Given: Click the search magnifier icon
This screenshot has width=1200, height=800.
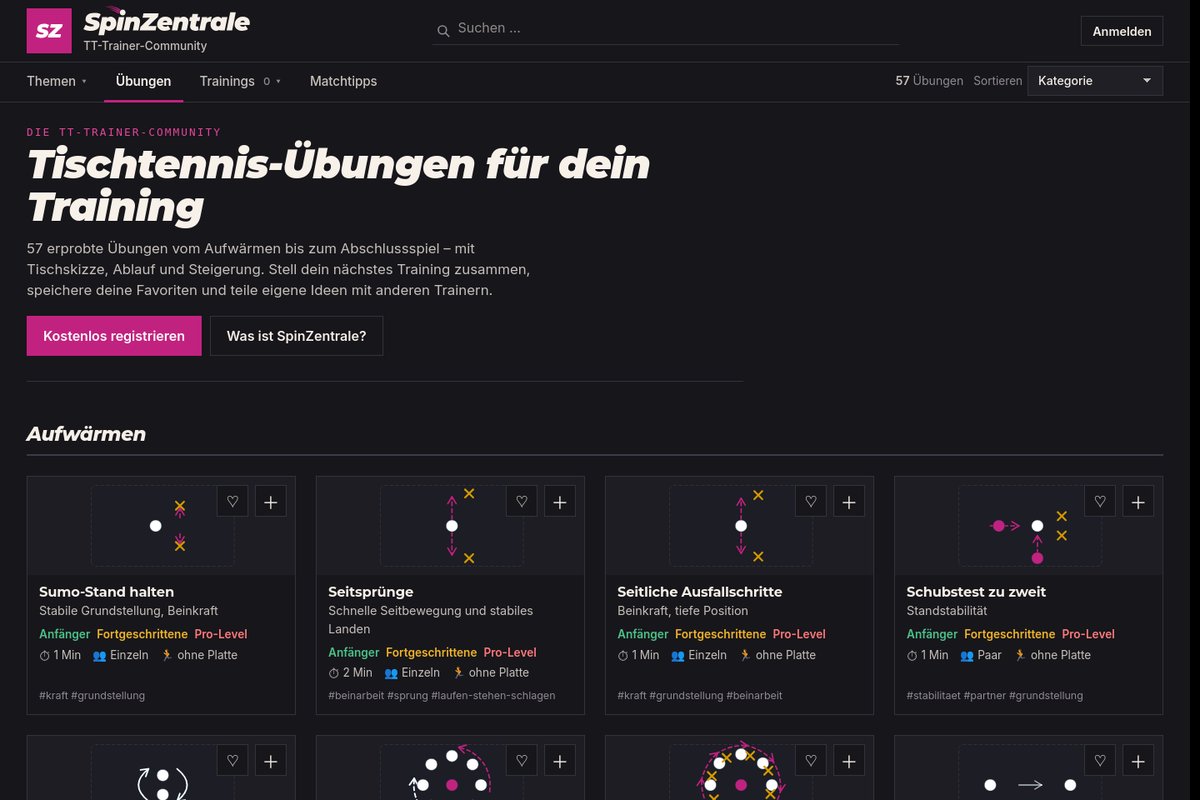Looking at the screenshot, I should point(444,31).
